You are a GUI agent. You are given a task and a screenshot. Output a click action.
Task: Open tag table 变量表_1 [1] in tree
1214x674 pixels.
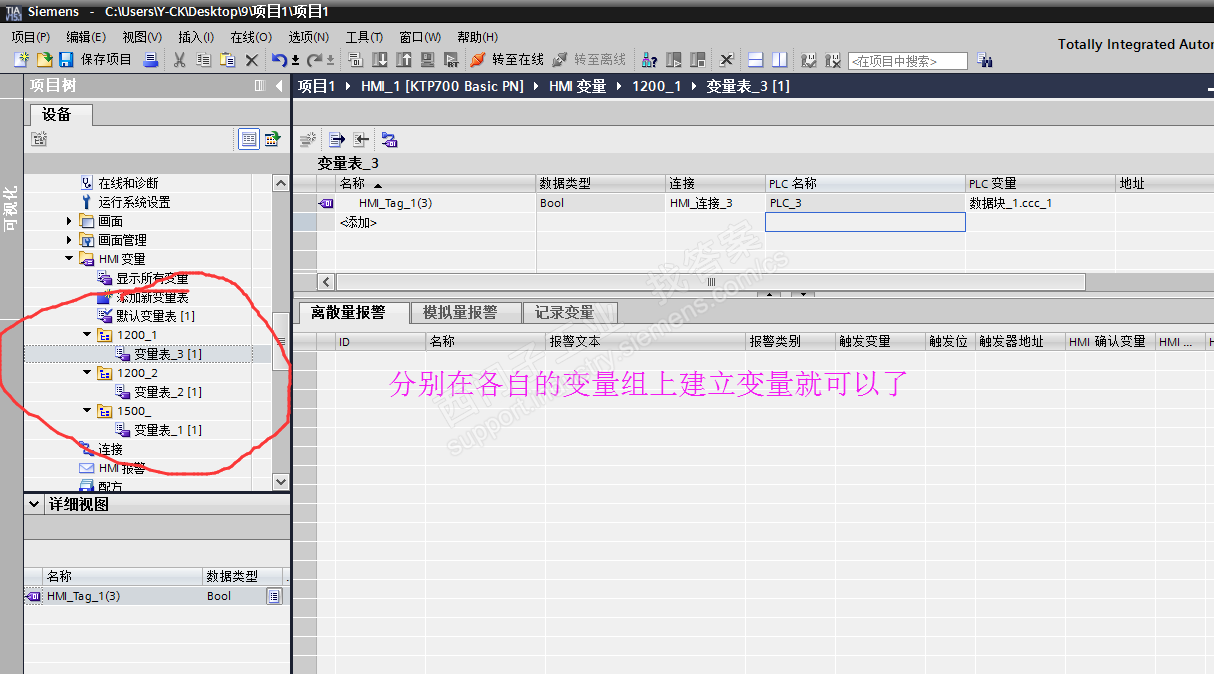pyautogui.click(x=168, y=430)
